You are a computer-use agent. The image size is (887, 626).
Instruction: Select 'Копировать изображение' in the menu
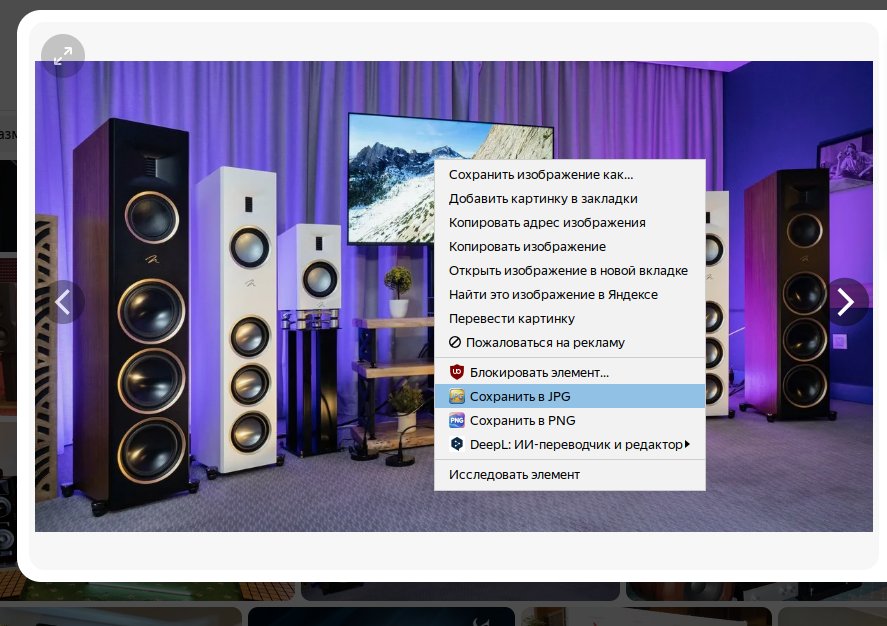[x=527, y=247]
